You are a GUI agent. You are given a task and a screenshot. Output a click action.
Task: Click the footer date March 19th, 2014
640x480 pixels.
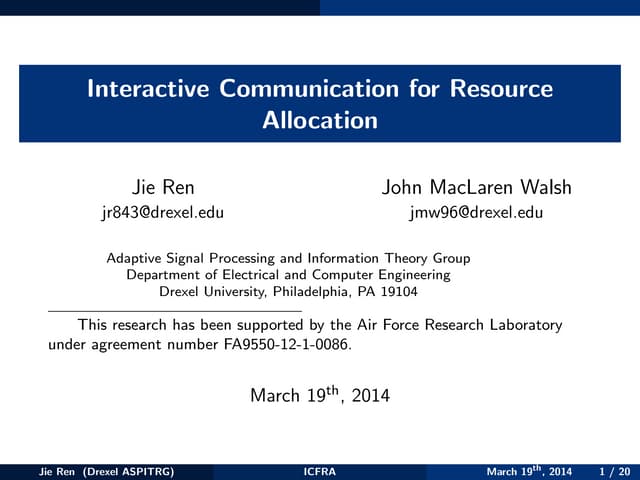pyautogui.click(x=529, y=472)
